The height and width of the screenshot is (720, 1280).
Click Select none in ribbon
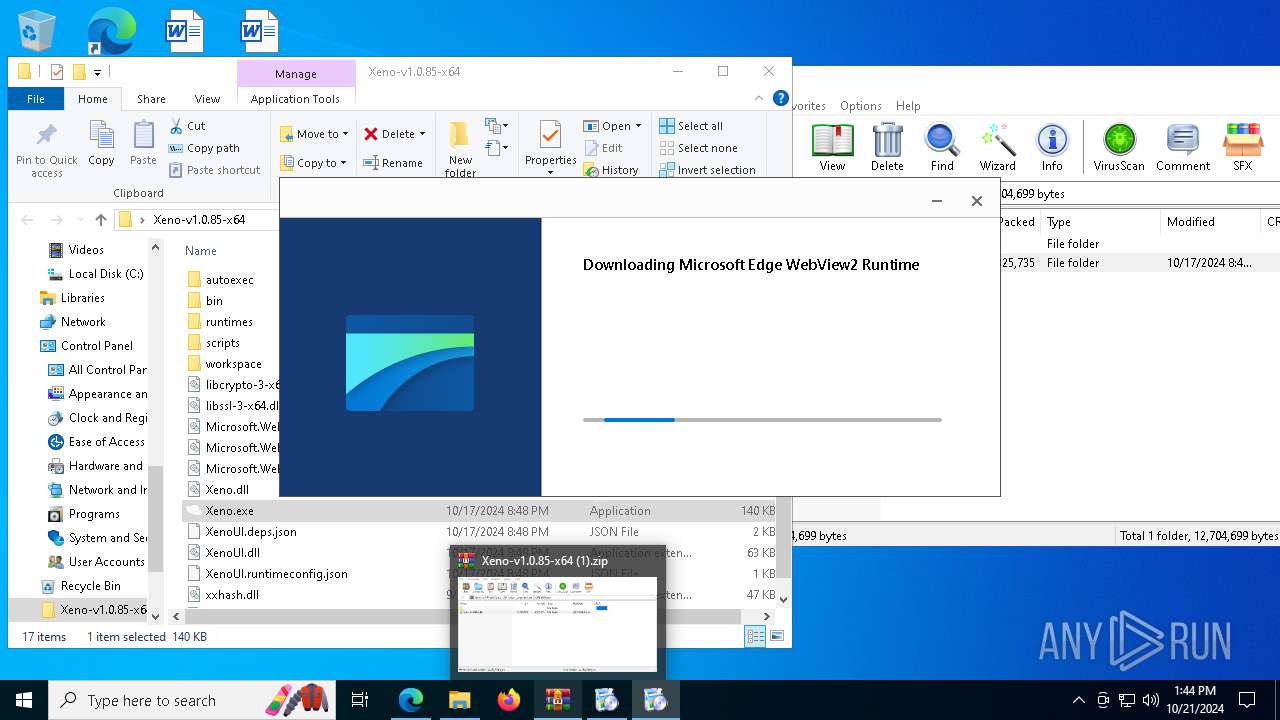698,148
